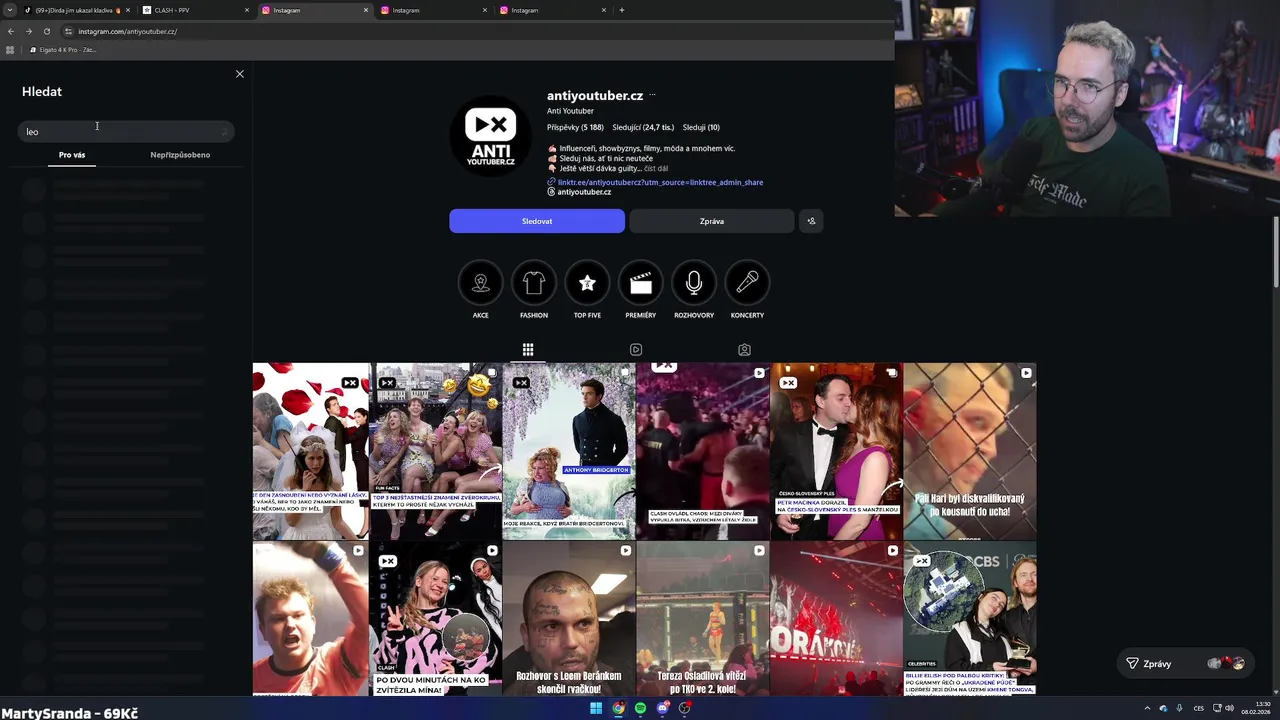Open the Anthony Bridgerton post
The width and height of the screenshot is (1280, 720).
pyautogui.click(x=569, y=451)
